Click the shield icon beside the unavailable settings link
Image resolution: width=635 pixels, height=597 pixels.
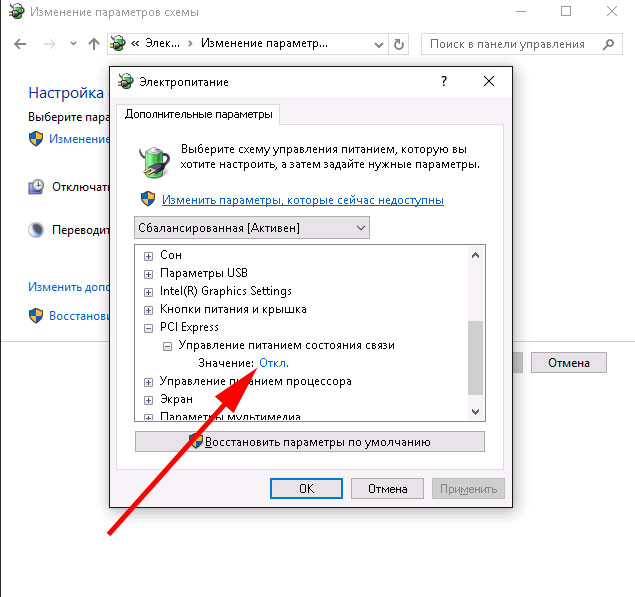(x=148, y=199)
